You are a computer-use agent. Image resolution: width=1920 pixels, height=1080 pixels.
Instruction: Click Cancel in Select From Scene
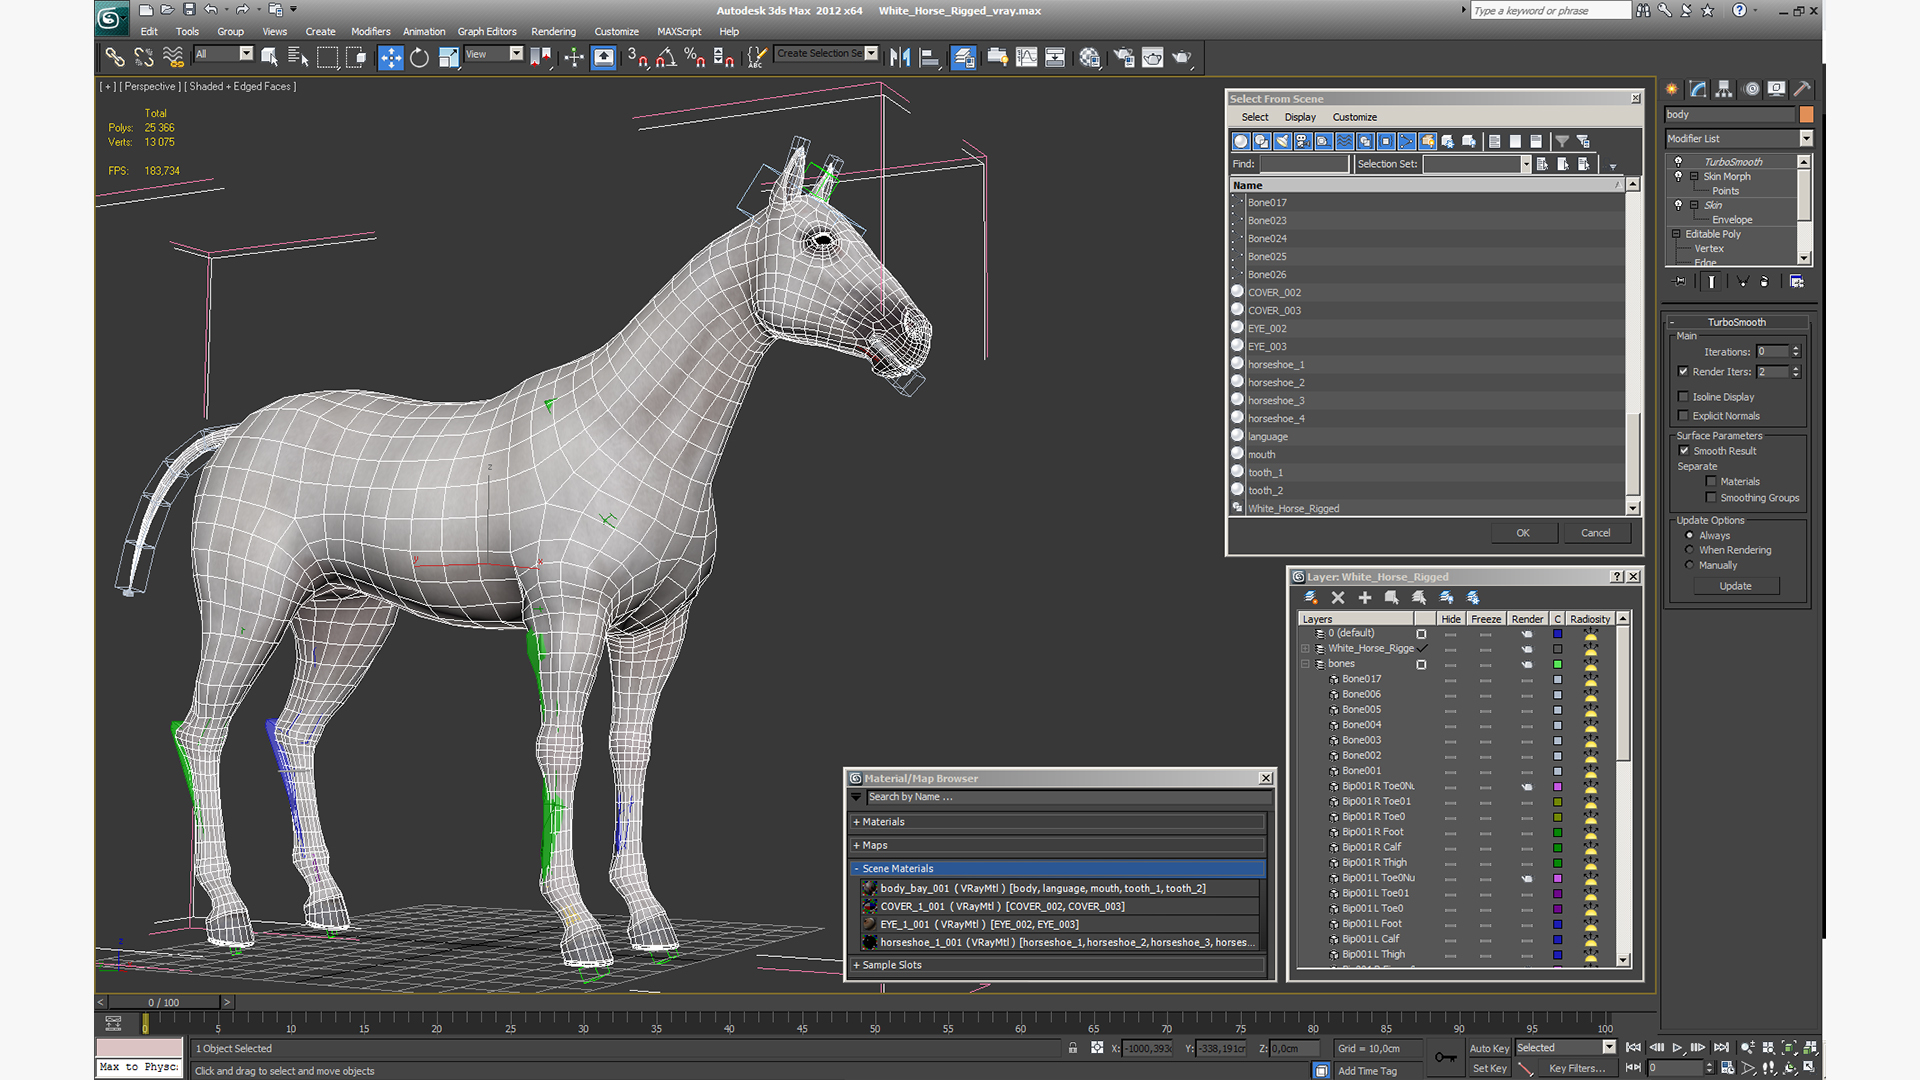coord(1596,533)
